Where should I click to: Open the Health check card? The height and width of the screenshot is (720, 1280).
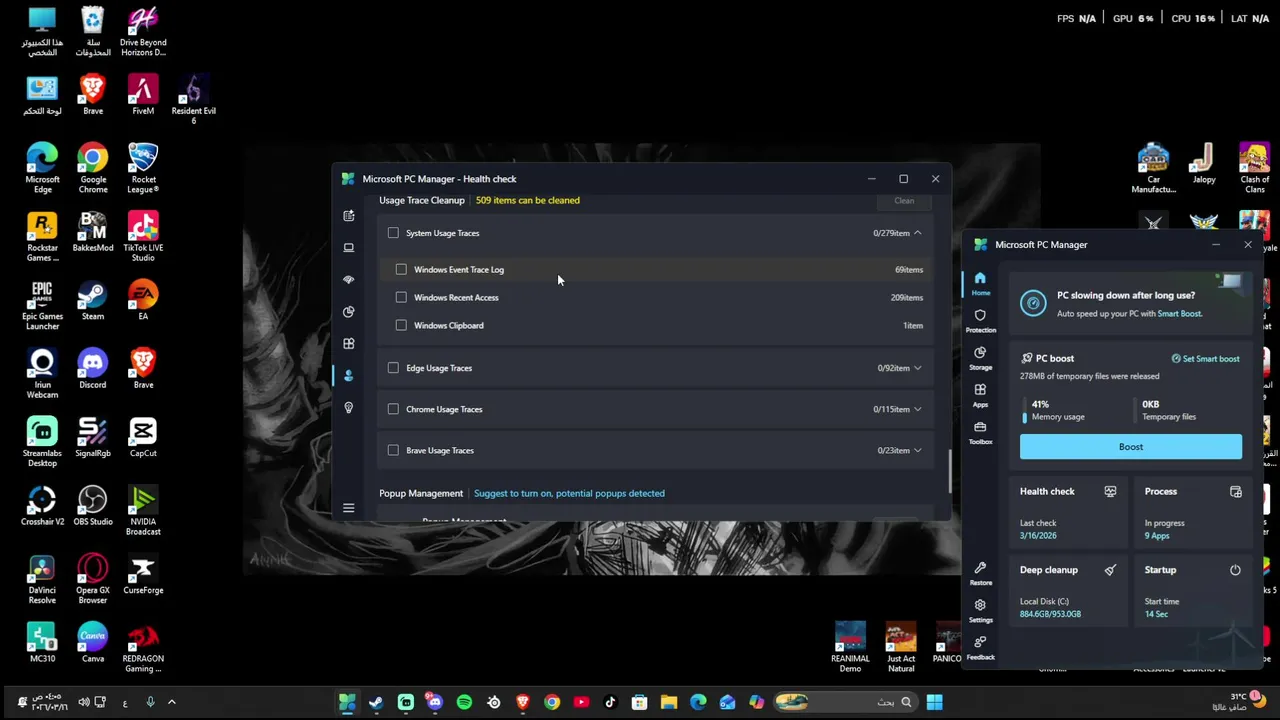1068,514
